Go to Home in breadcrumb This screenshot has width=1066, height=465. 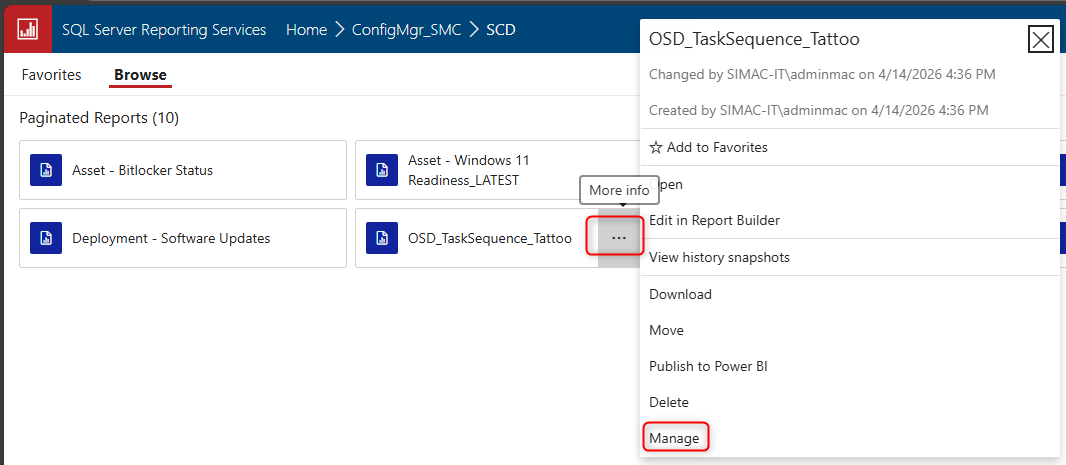[x=307, y=30]
